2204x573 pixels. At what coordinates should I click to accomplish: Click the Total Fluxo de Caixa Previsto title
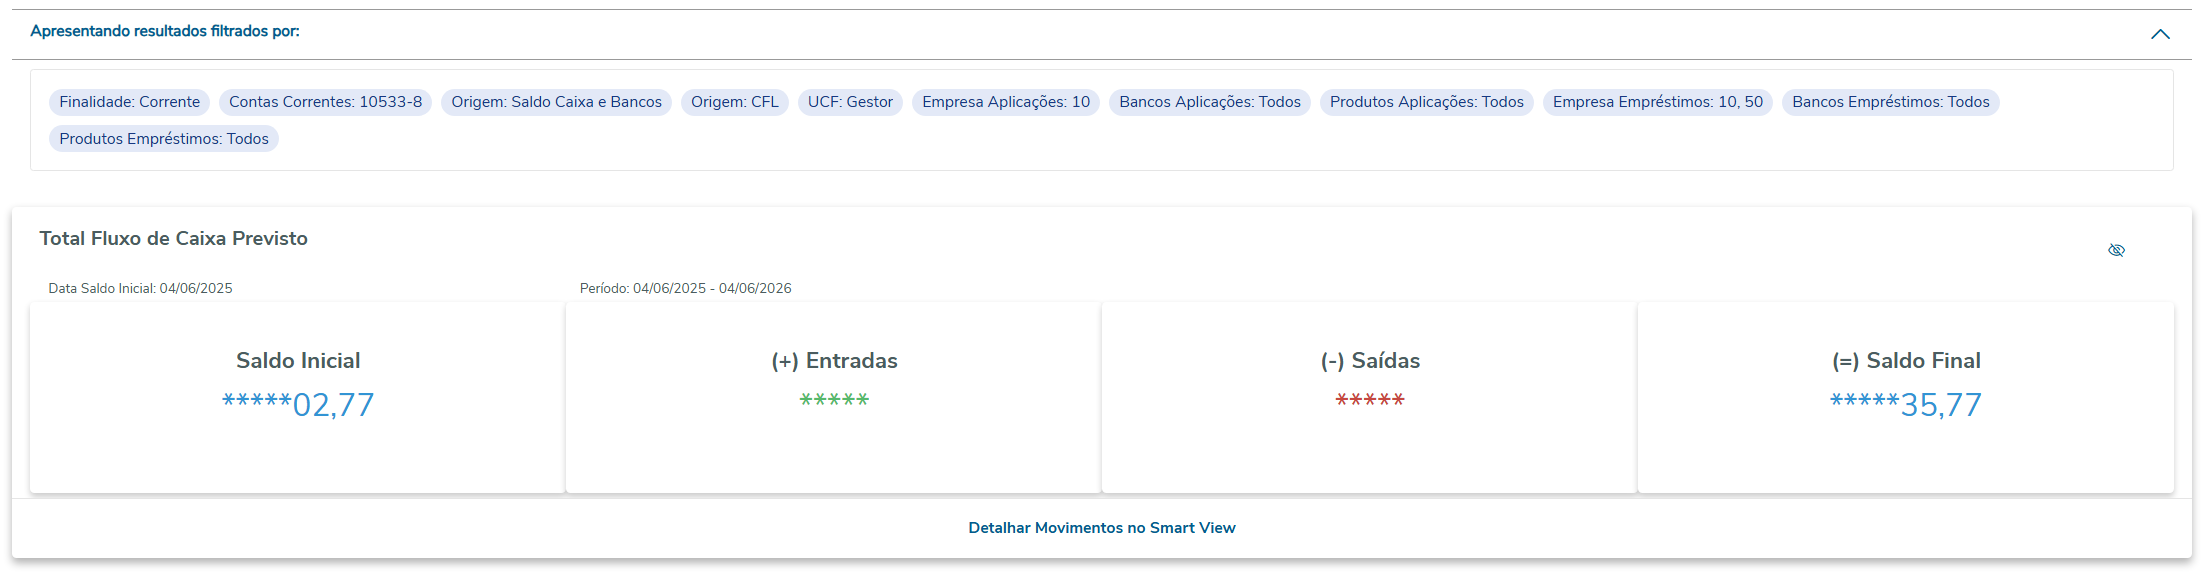tap(174, 239)
